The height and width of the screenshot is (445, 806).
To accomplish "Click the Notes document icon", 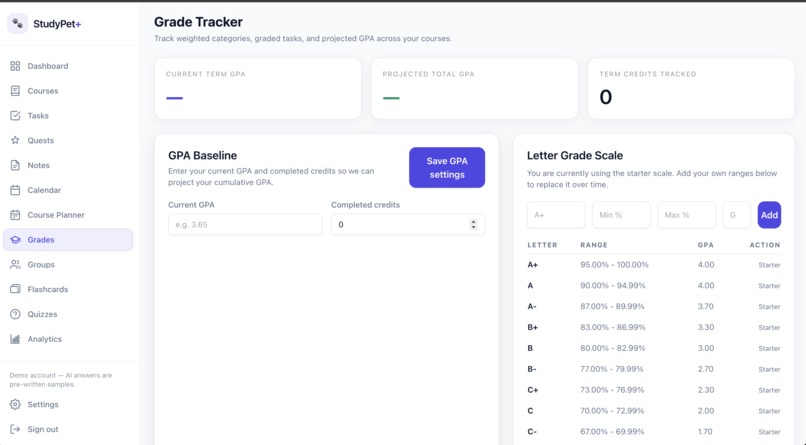I will [x=15, y=165].
